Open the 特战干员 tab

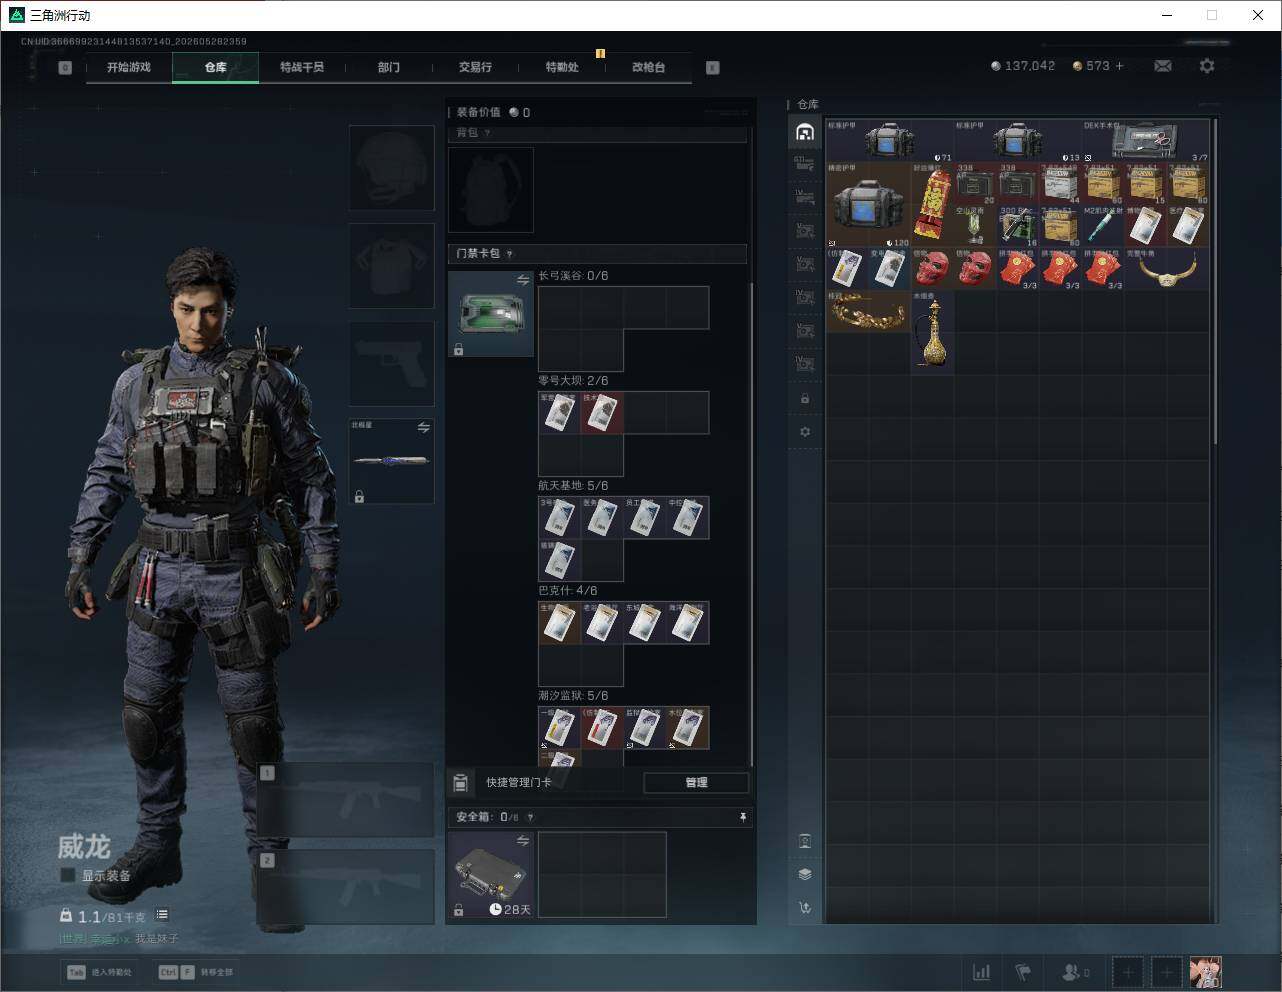[302, 67]
